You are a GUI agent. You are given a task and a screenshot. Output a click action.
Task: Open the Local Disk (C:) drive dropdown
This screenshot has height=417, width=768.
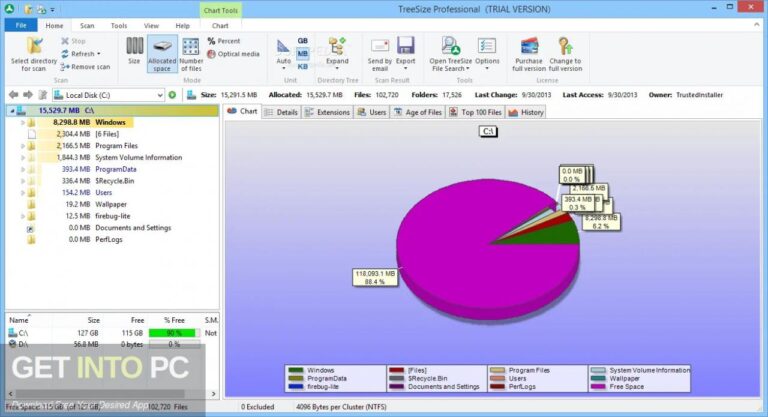click(x=160, y=95)
